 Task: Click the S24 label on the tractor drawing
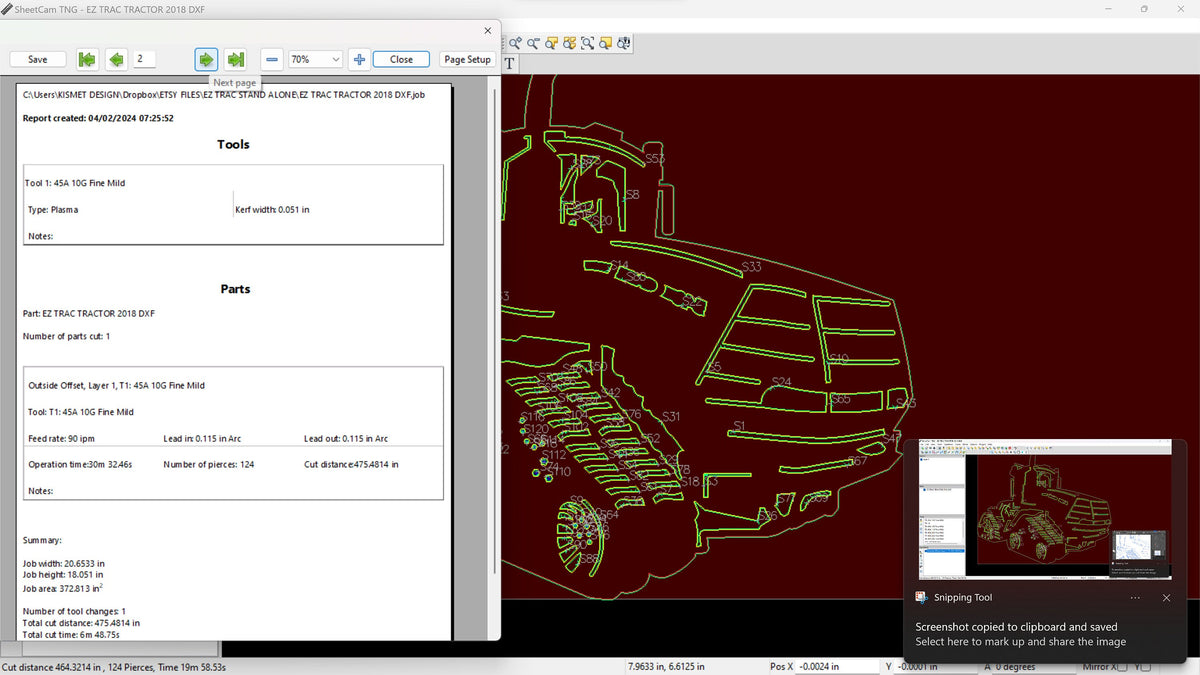pos(782,382)
